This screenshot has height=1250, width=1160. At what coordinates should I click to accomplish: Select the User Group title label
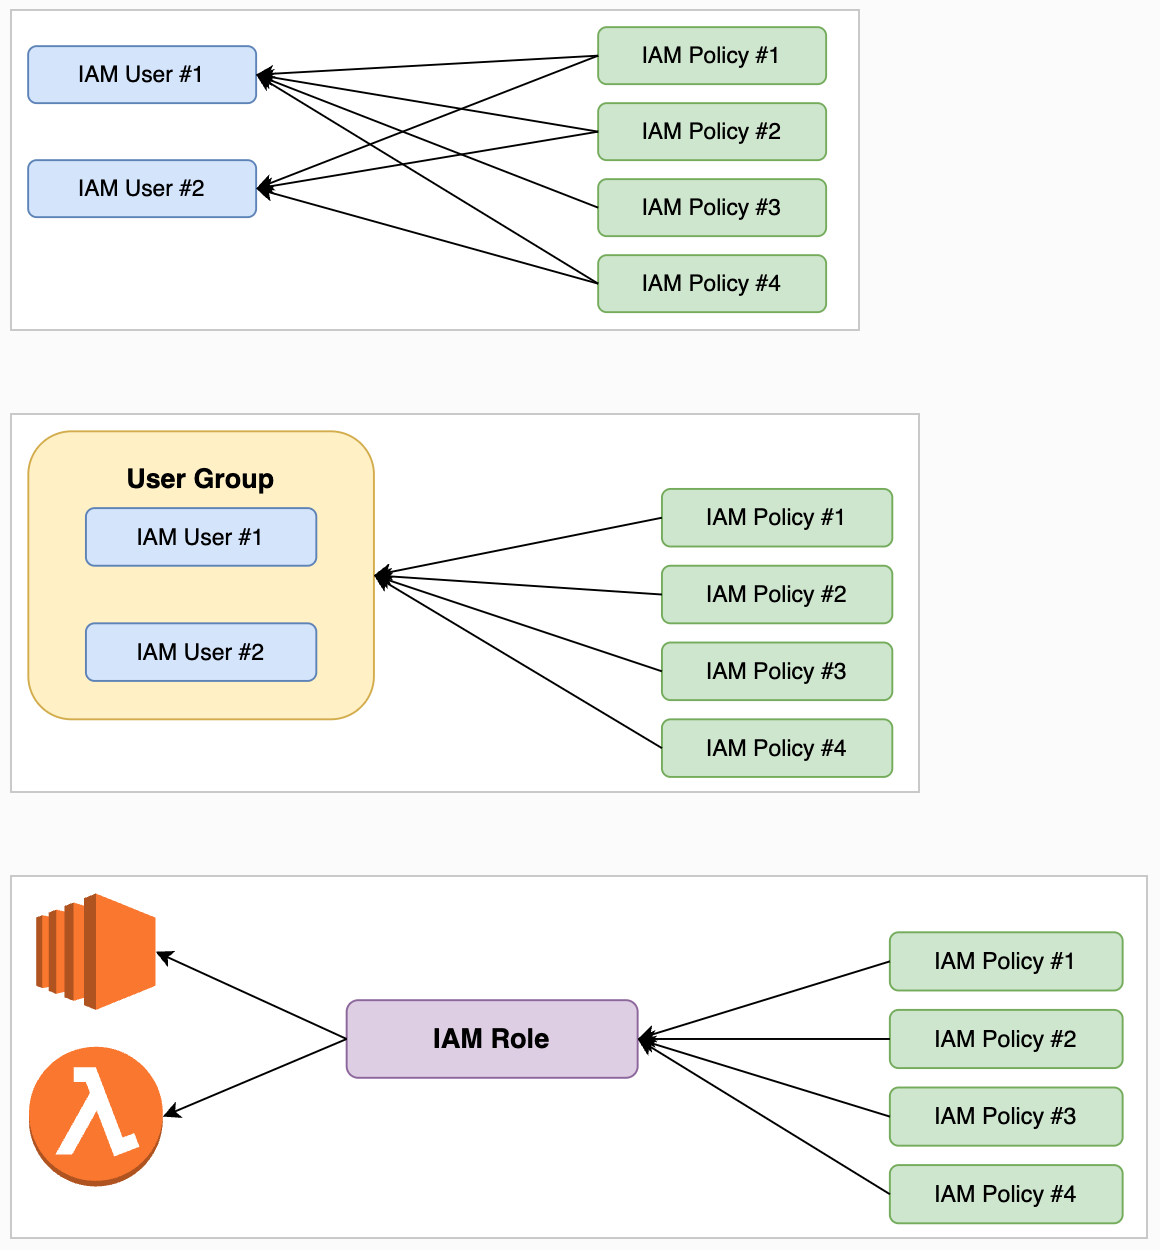click(200, 479)
